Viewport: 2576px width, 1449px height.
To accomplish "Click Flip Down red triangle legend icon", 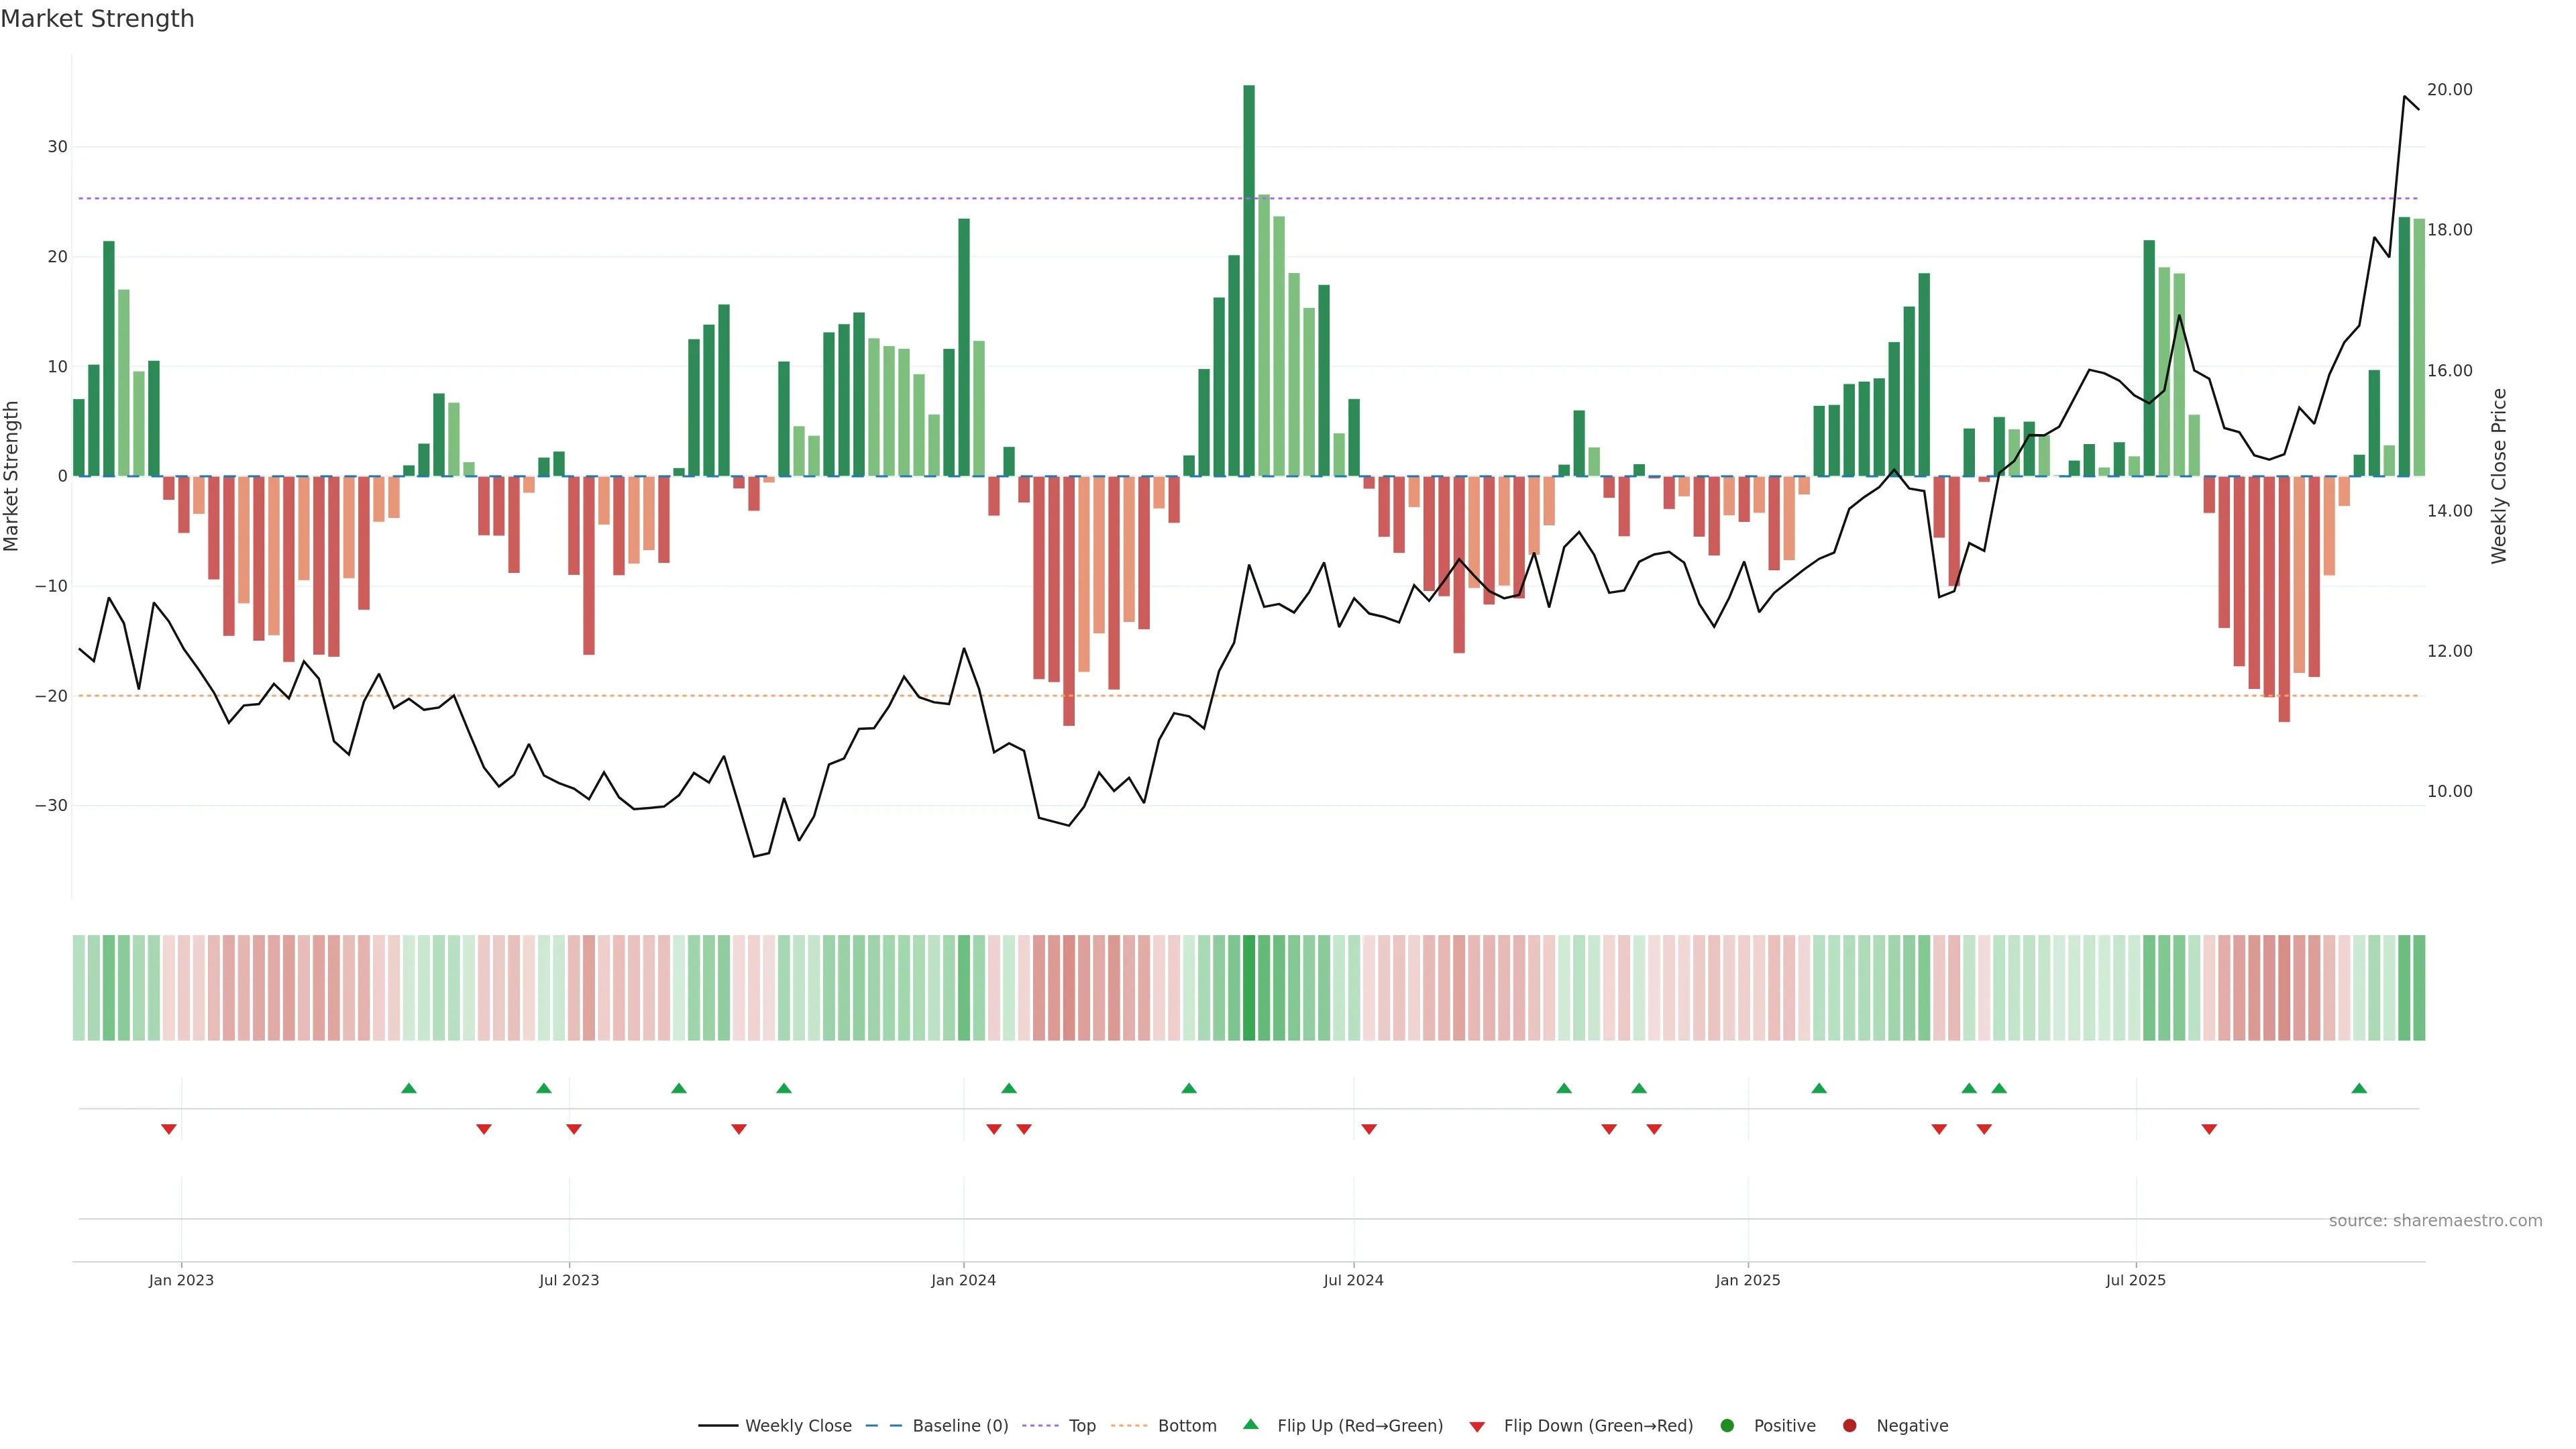I will tap(1476, 1426).
